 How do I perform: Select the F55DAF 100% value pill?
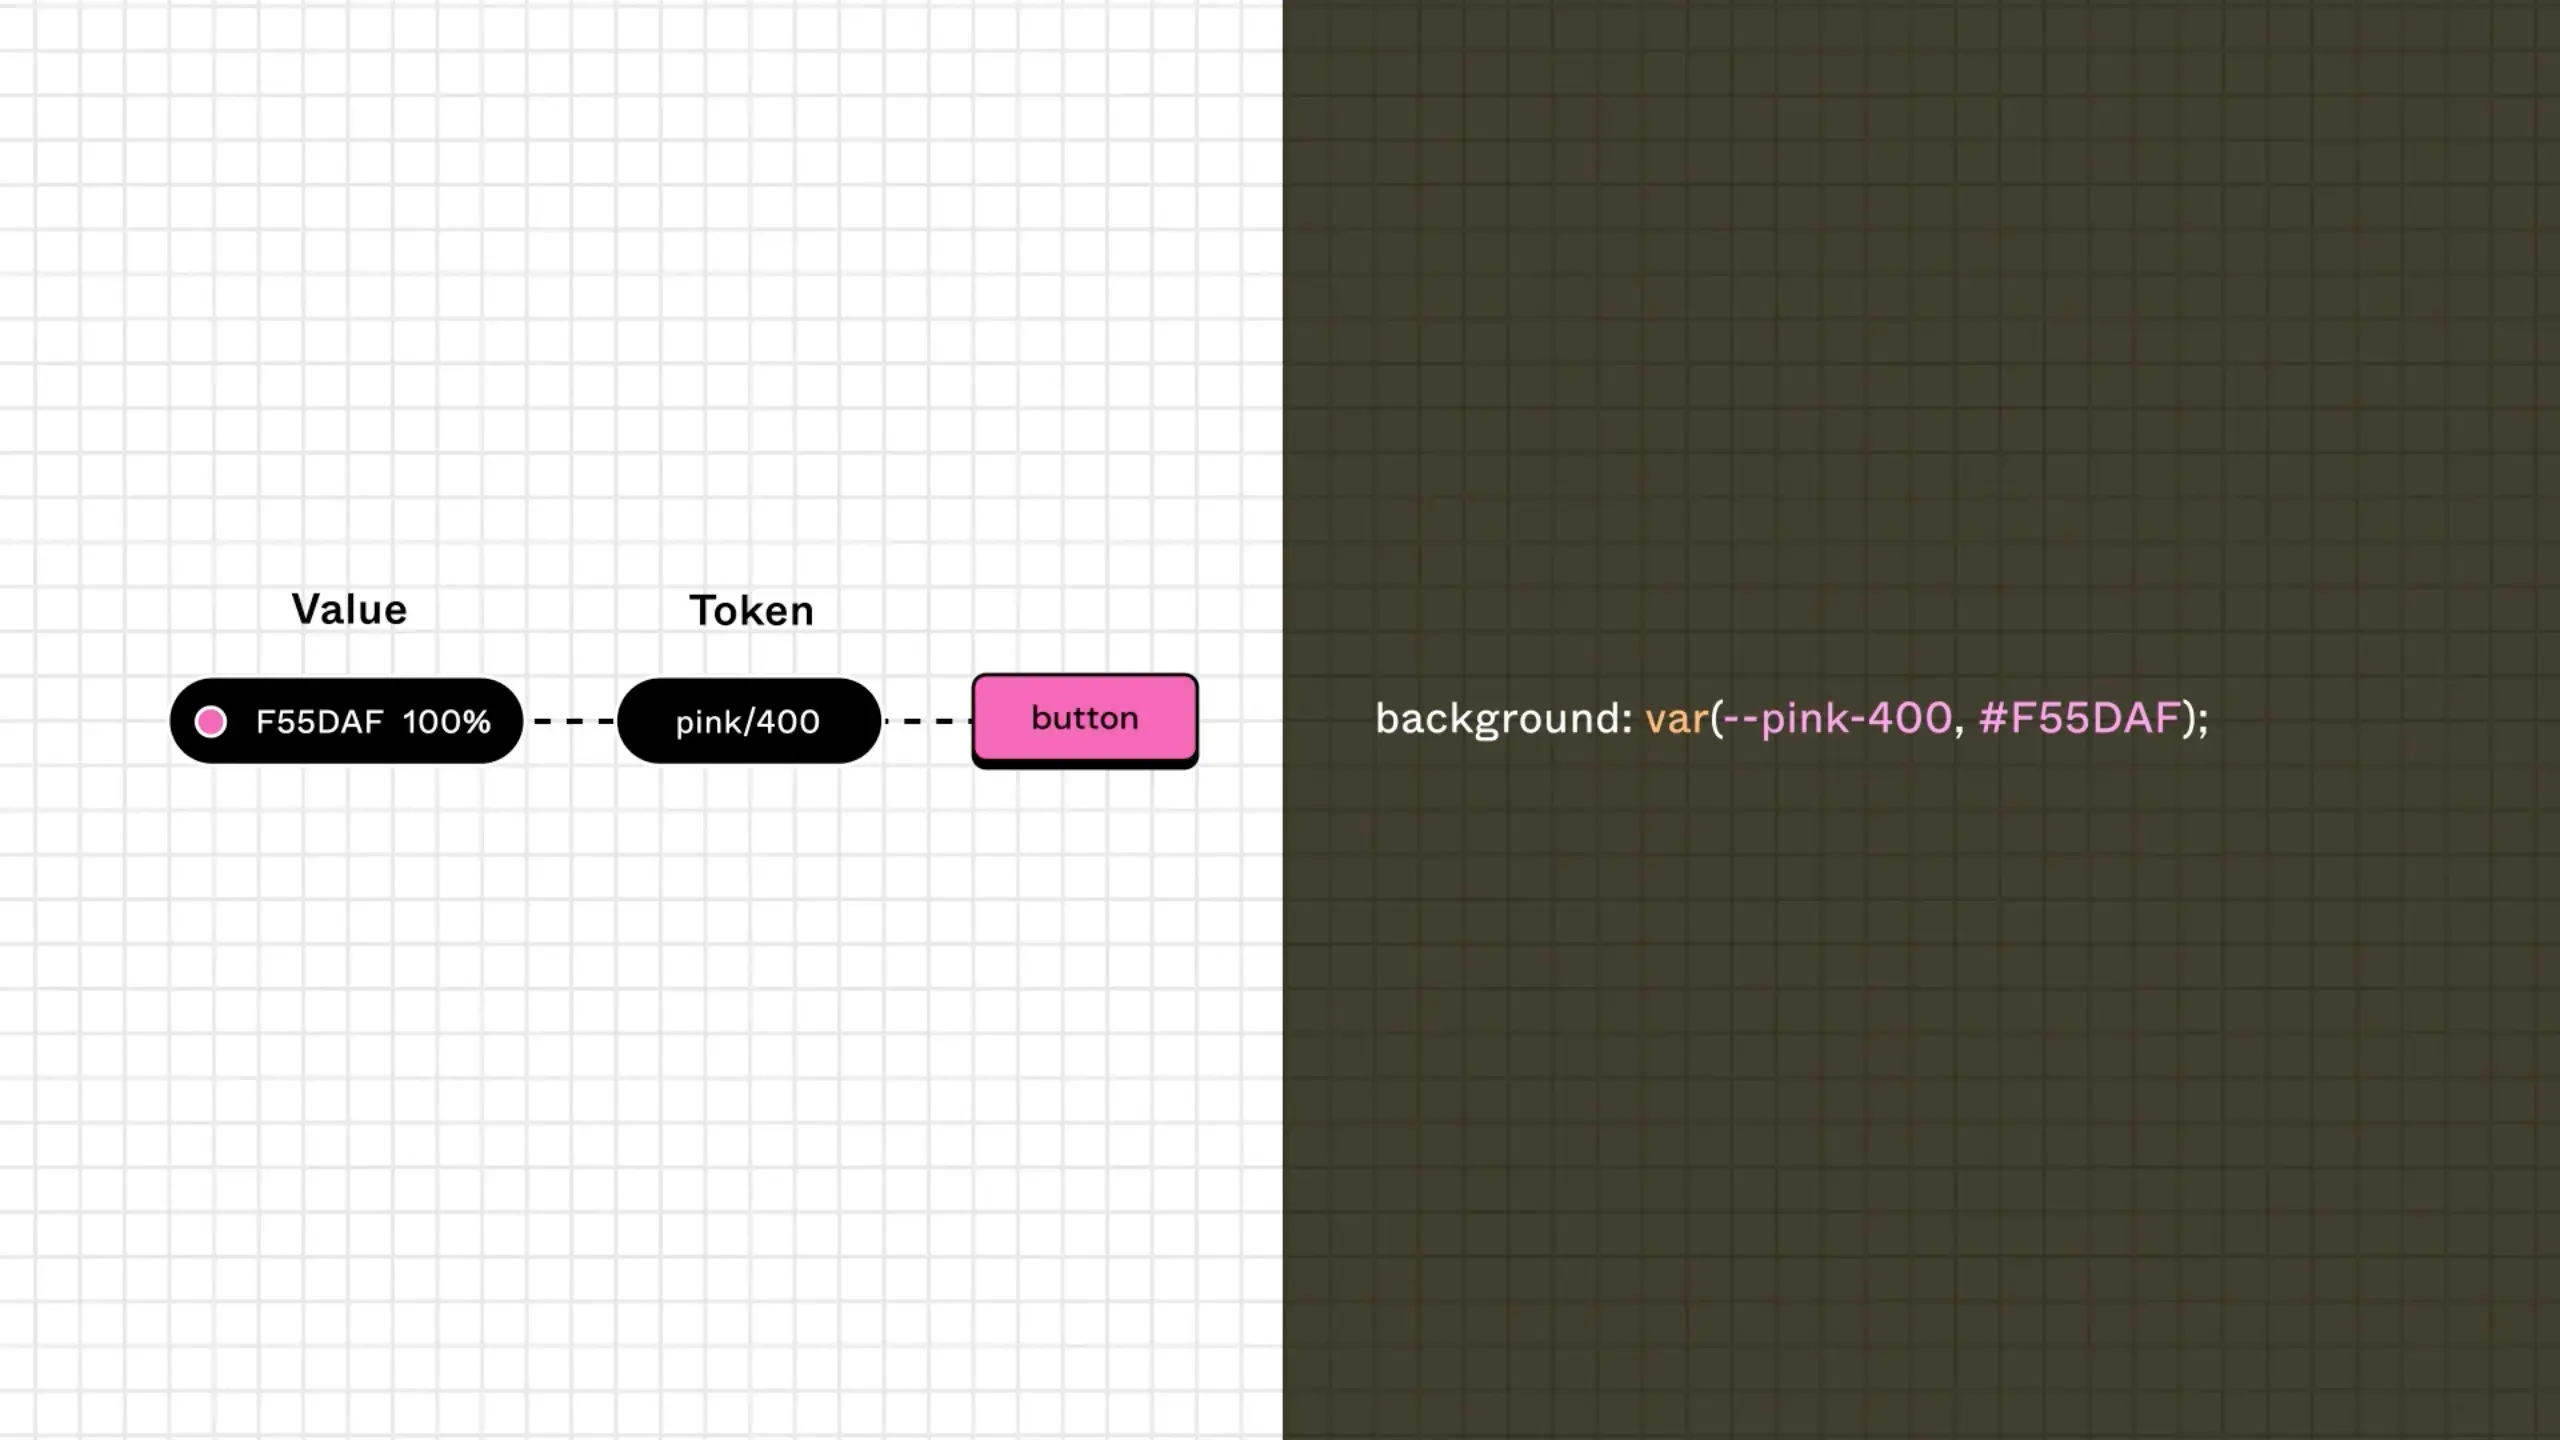click(346, 721)
